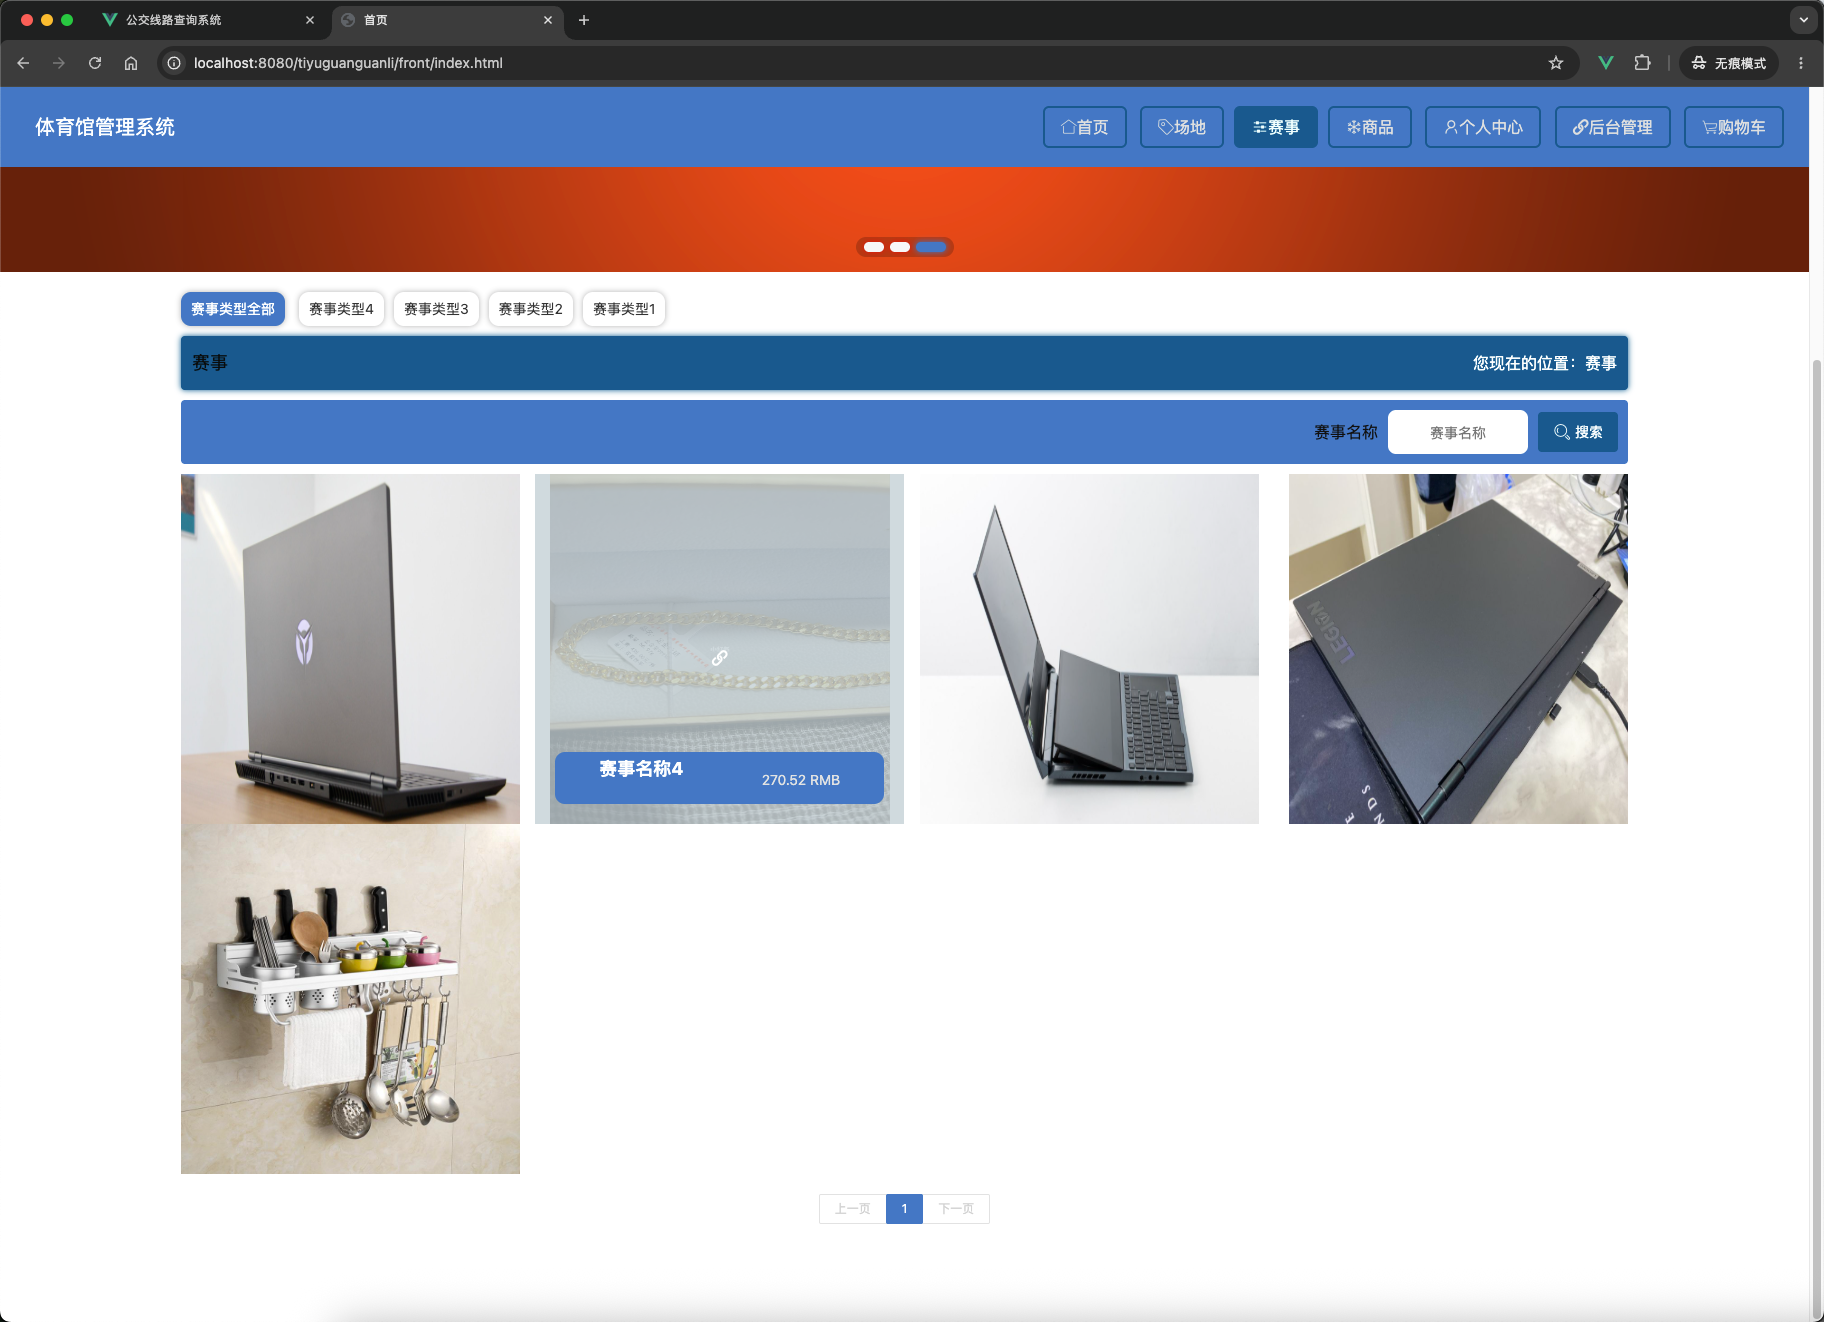Filter by 赛事类型3
The image size is (1824, 1322).
pos(436,309)
